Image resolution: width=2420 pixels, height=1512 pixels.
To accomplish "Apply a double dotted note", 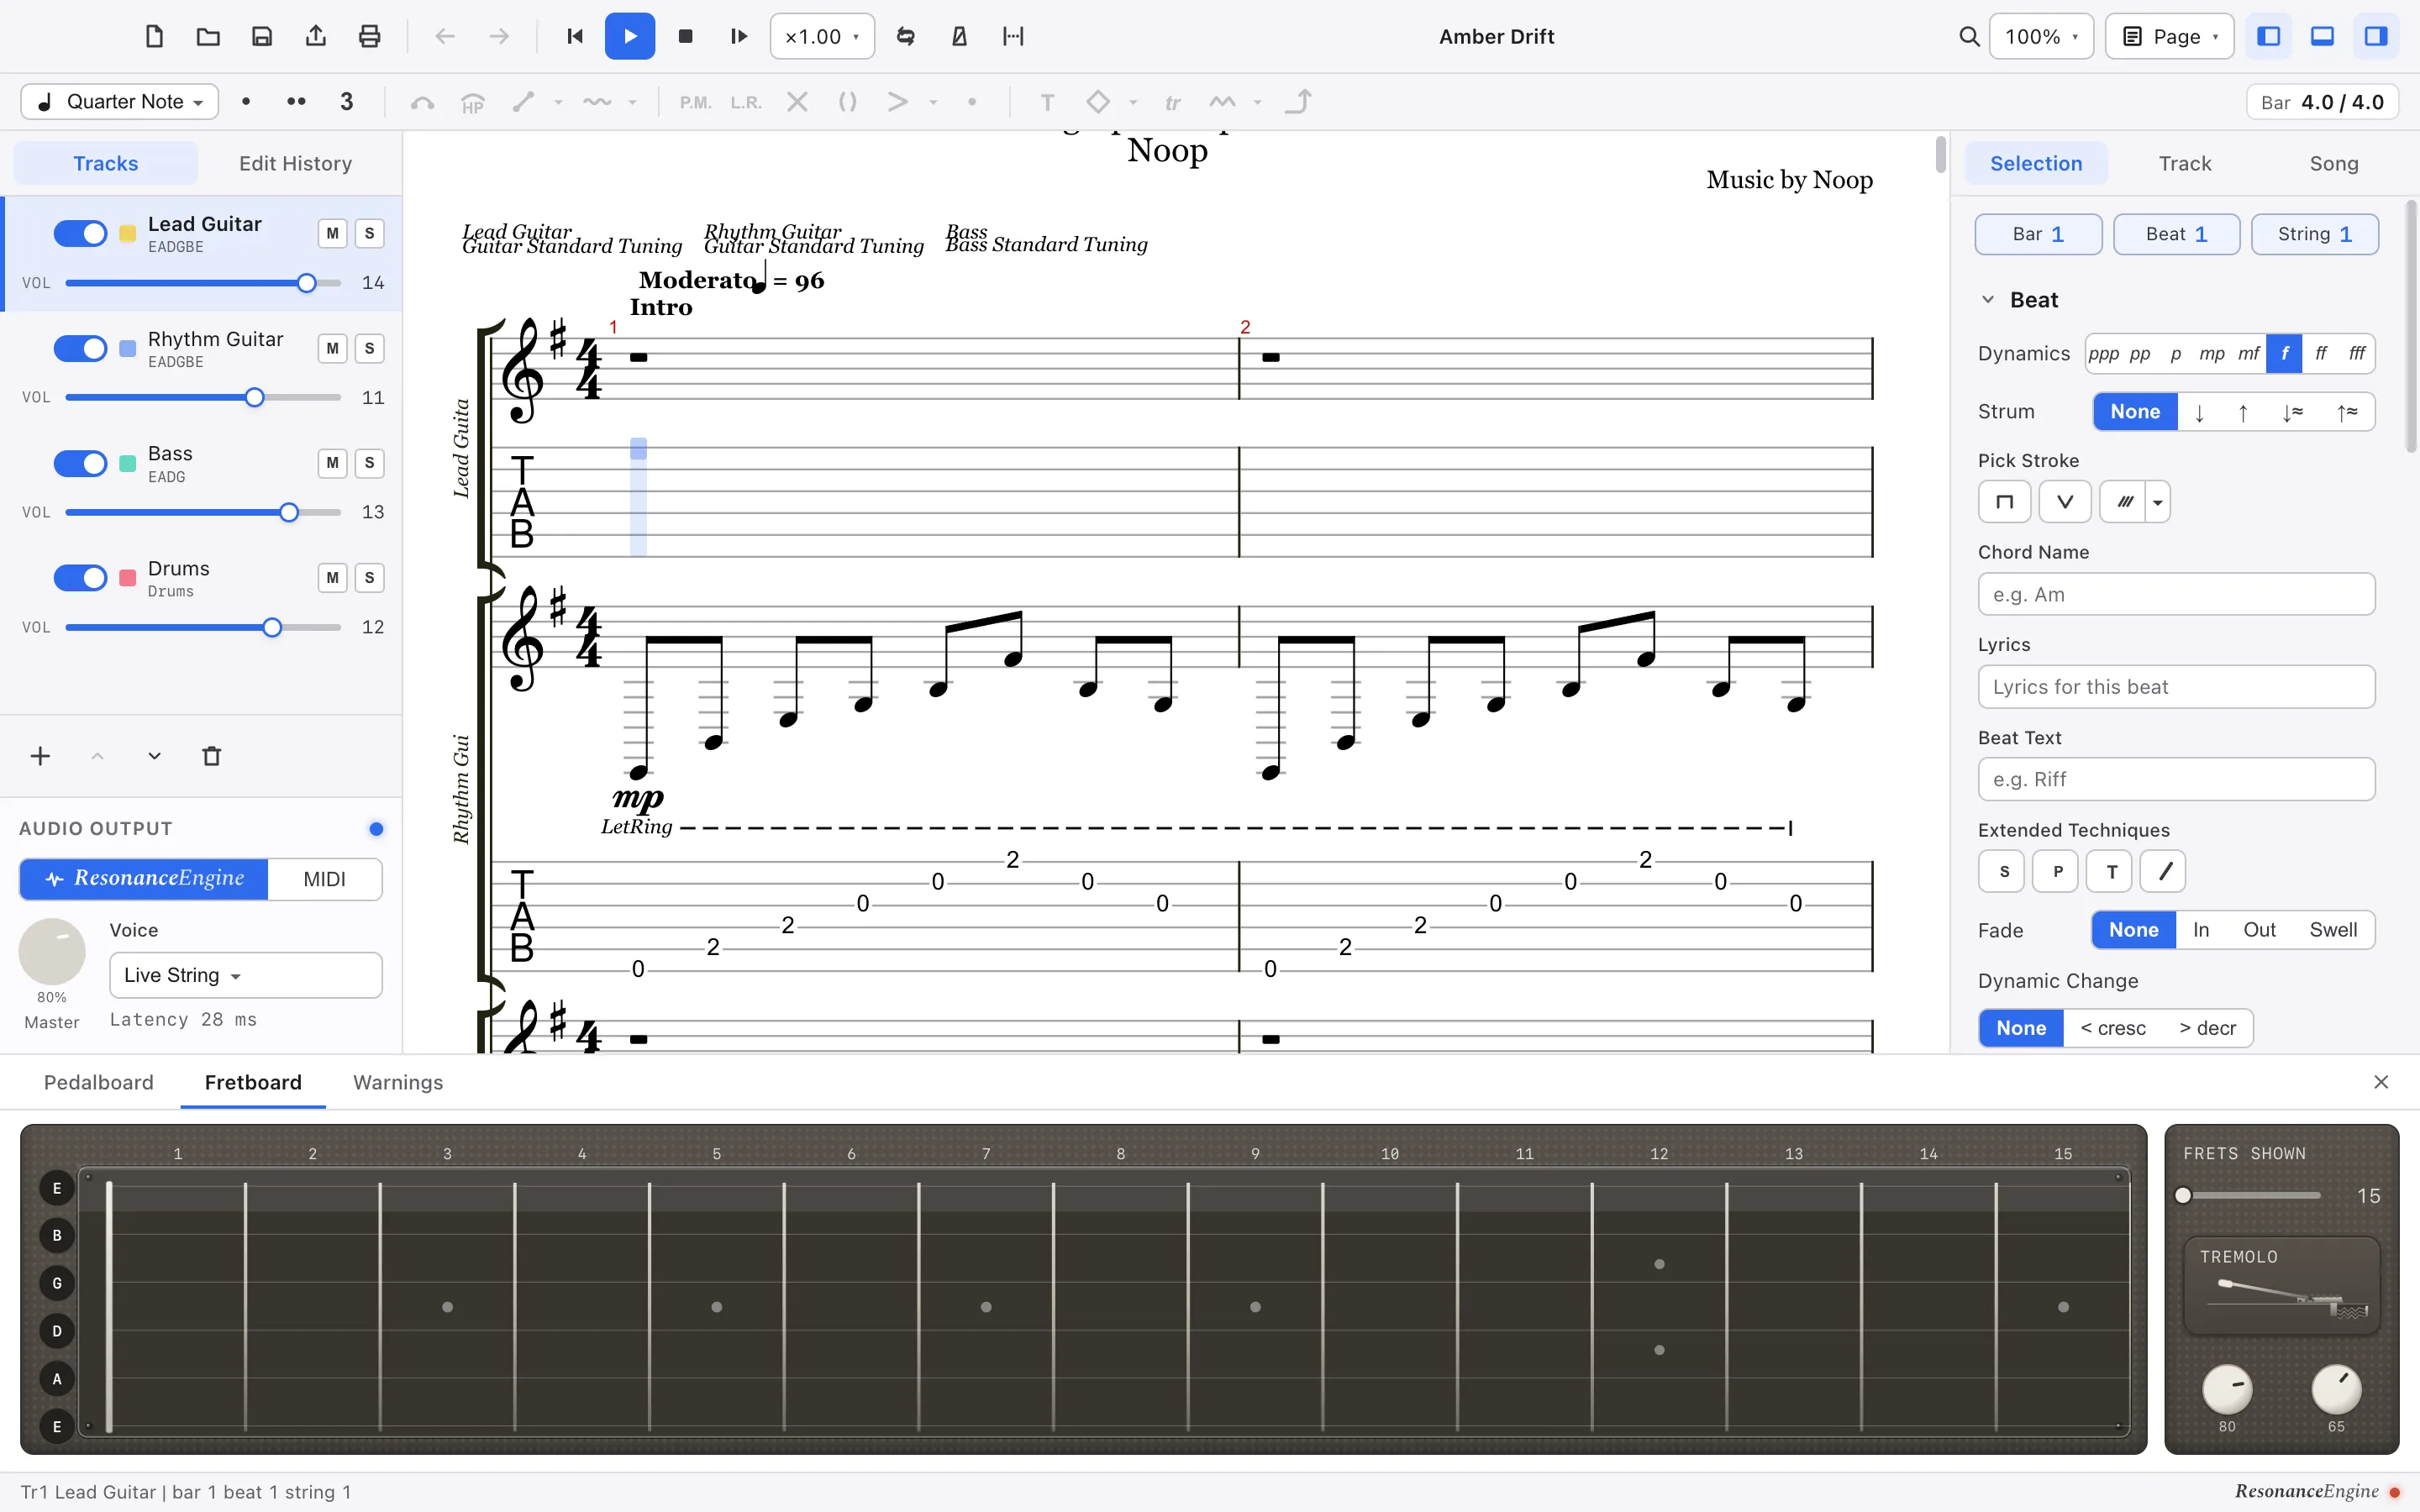I will point(296,102).
